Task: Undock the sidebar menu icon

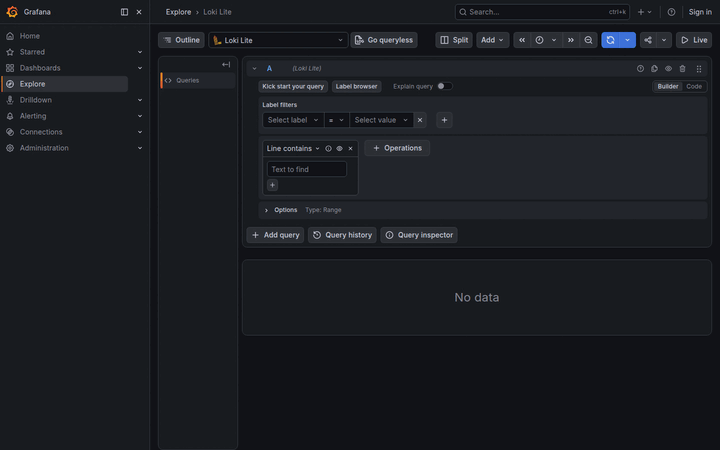Action: (x=124, y=12)
